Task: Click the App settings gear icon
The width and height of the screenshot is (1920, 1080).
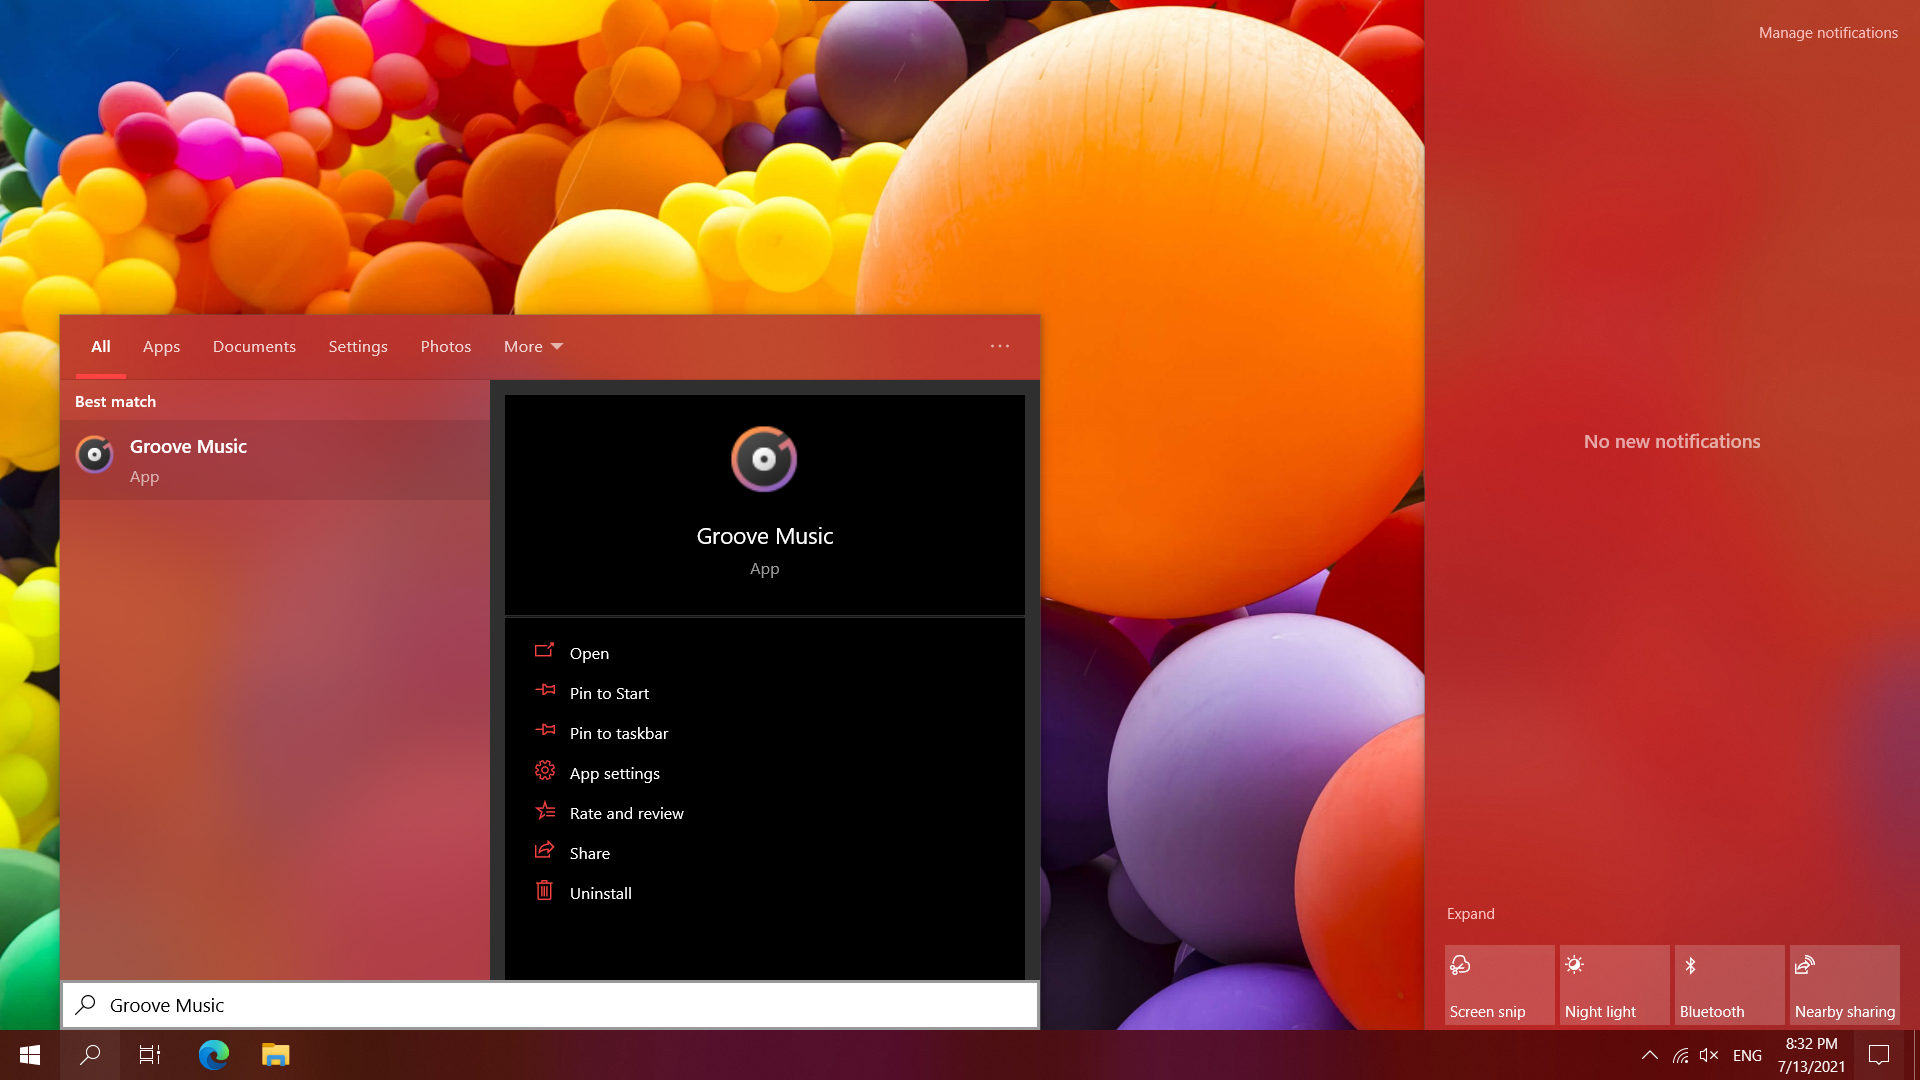Action: click(545, 770)
